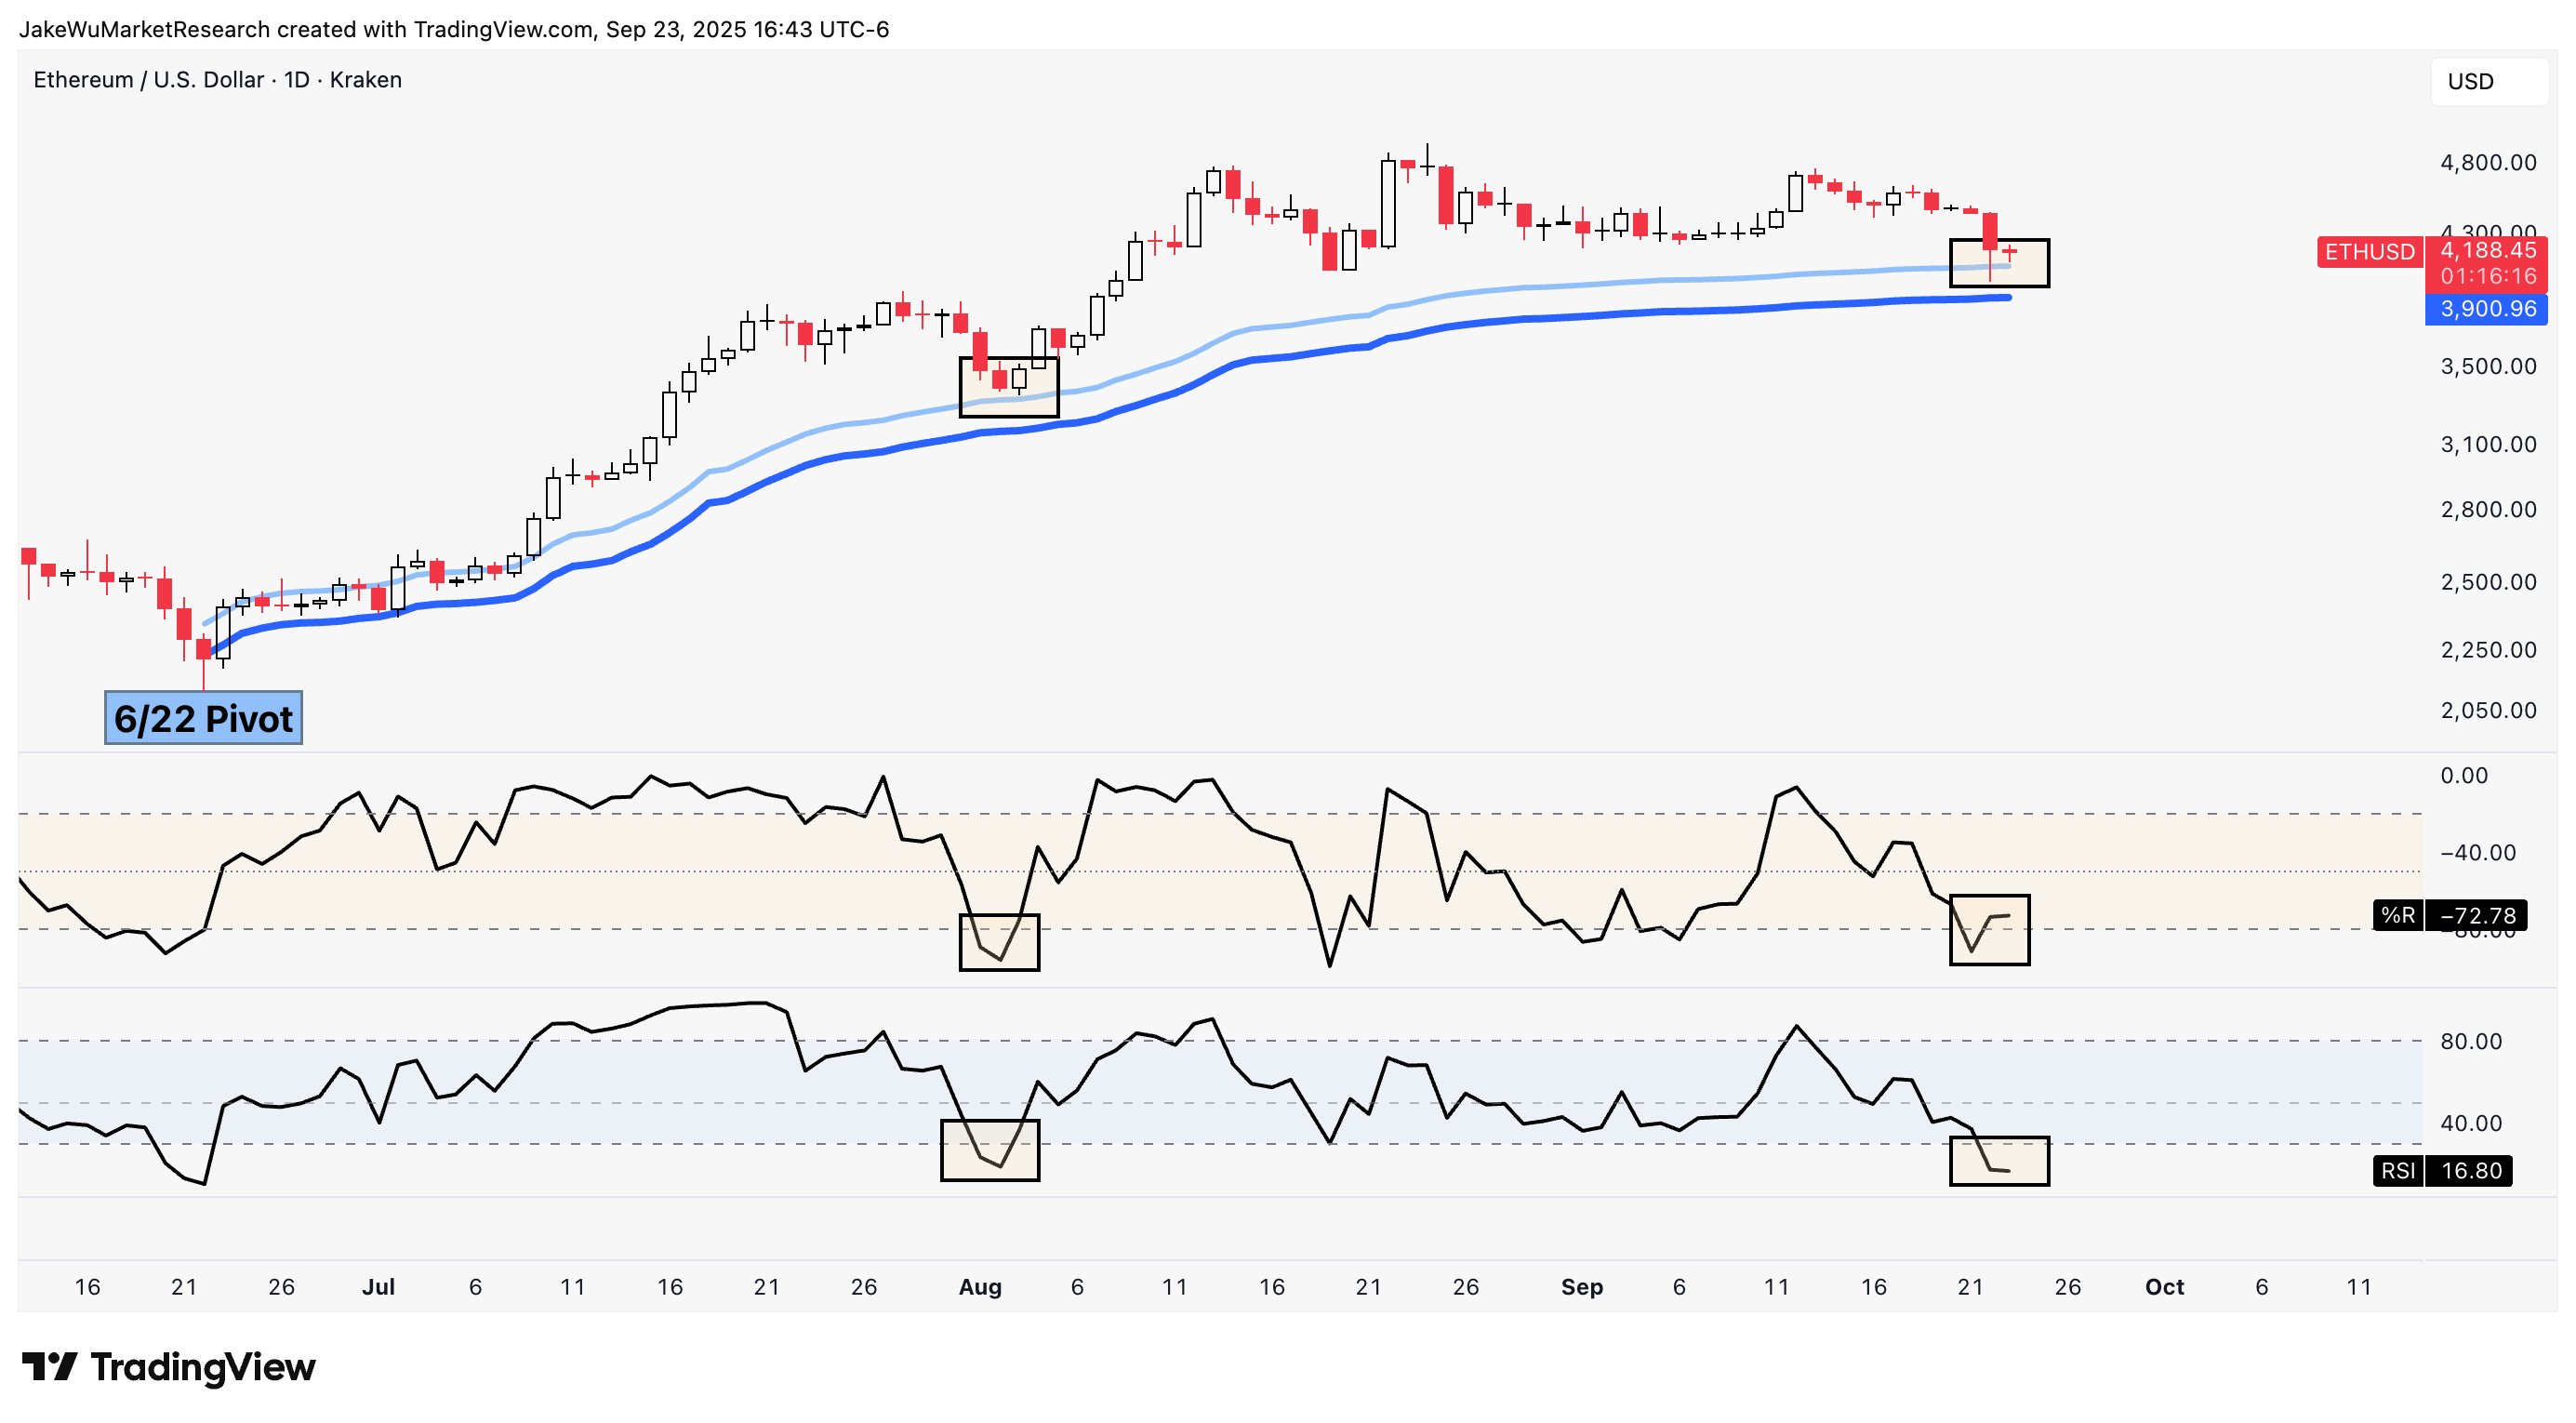Screen dimensions: 2576x1423
Task: Click the 16.80 RSI value badge
Action: coord(2470,1170)
